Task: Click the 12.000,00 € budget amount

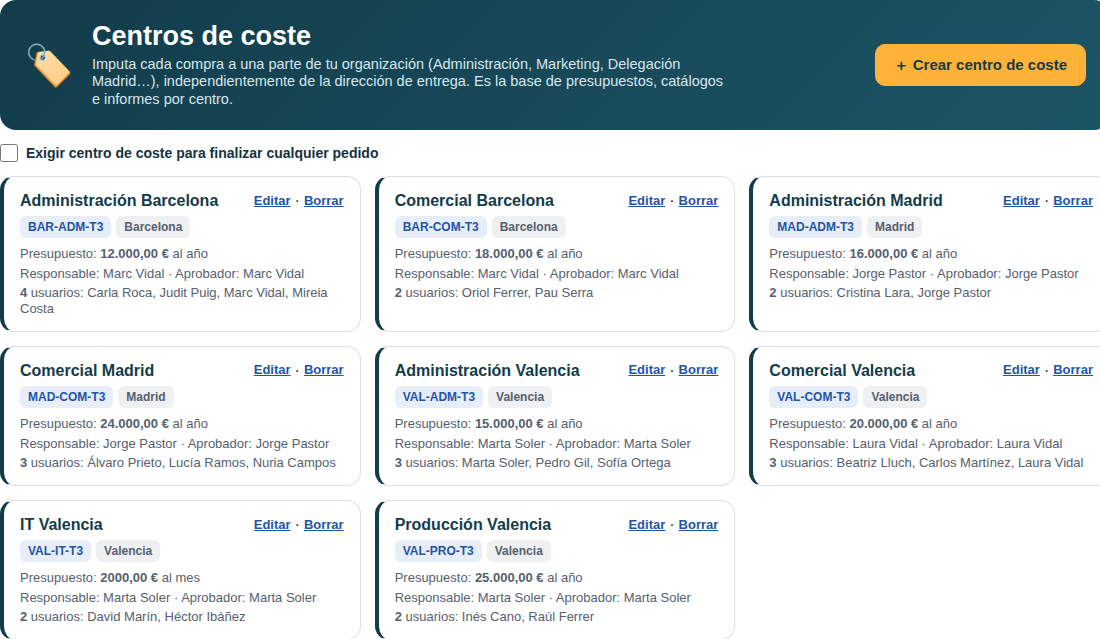Action: pos(135,254)
